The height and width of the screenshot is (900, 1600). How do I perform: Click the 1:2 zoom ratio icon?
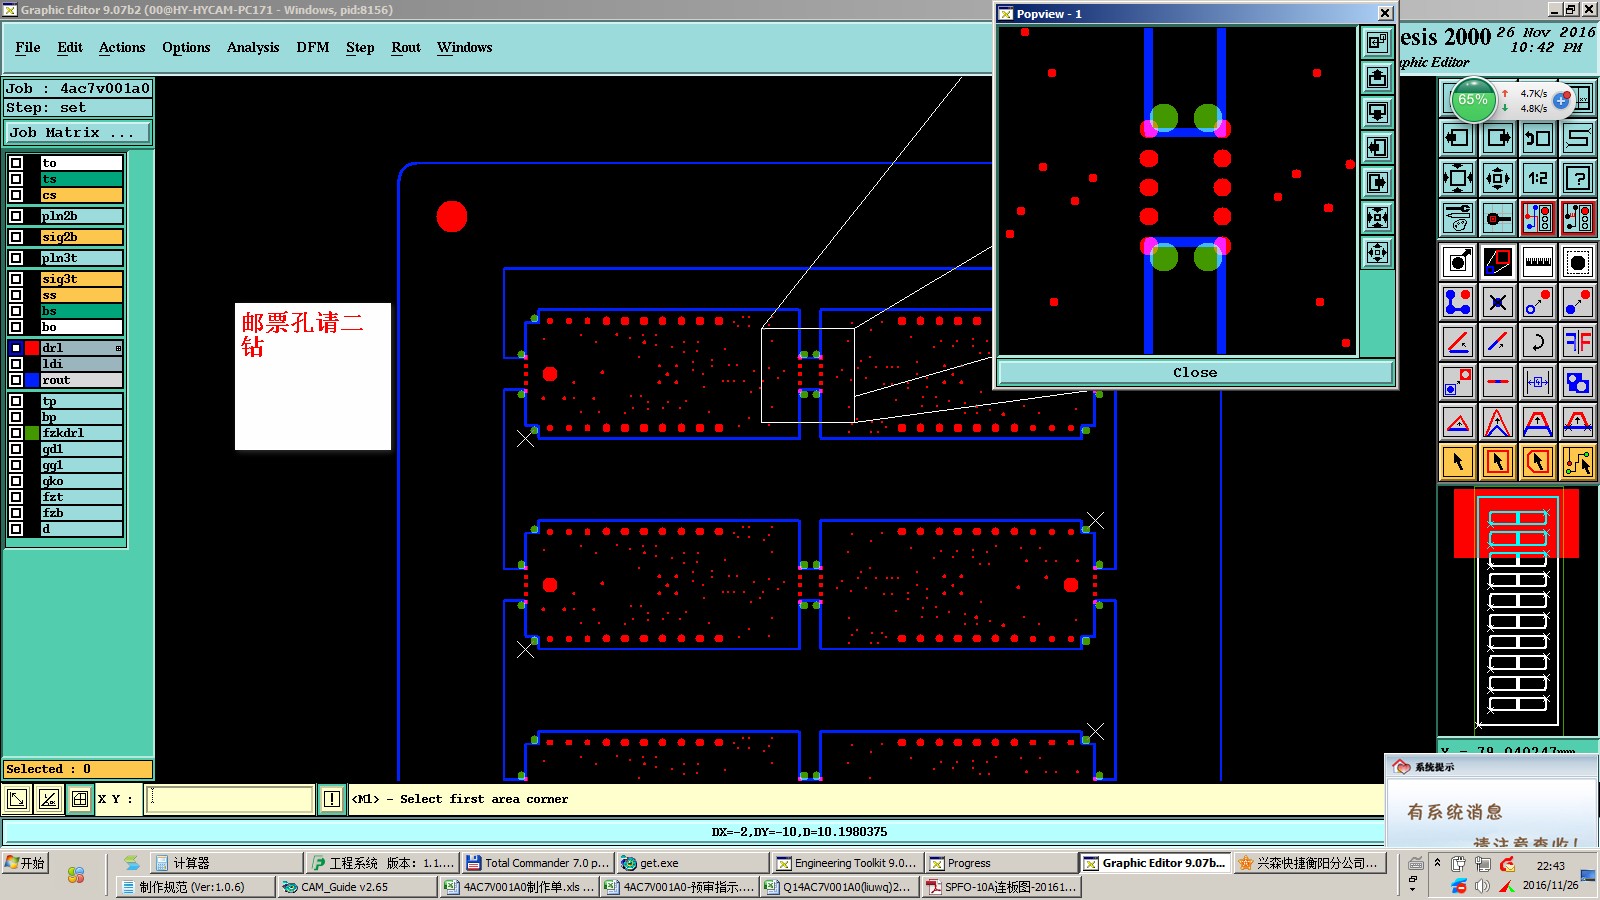(x=1538, y=178)
